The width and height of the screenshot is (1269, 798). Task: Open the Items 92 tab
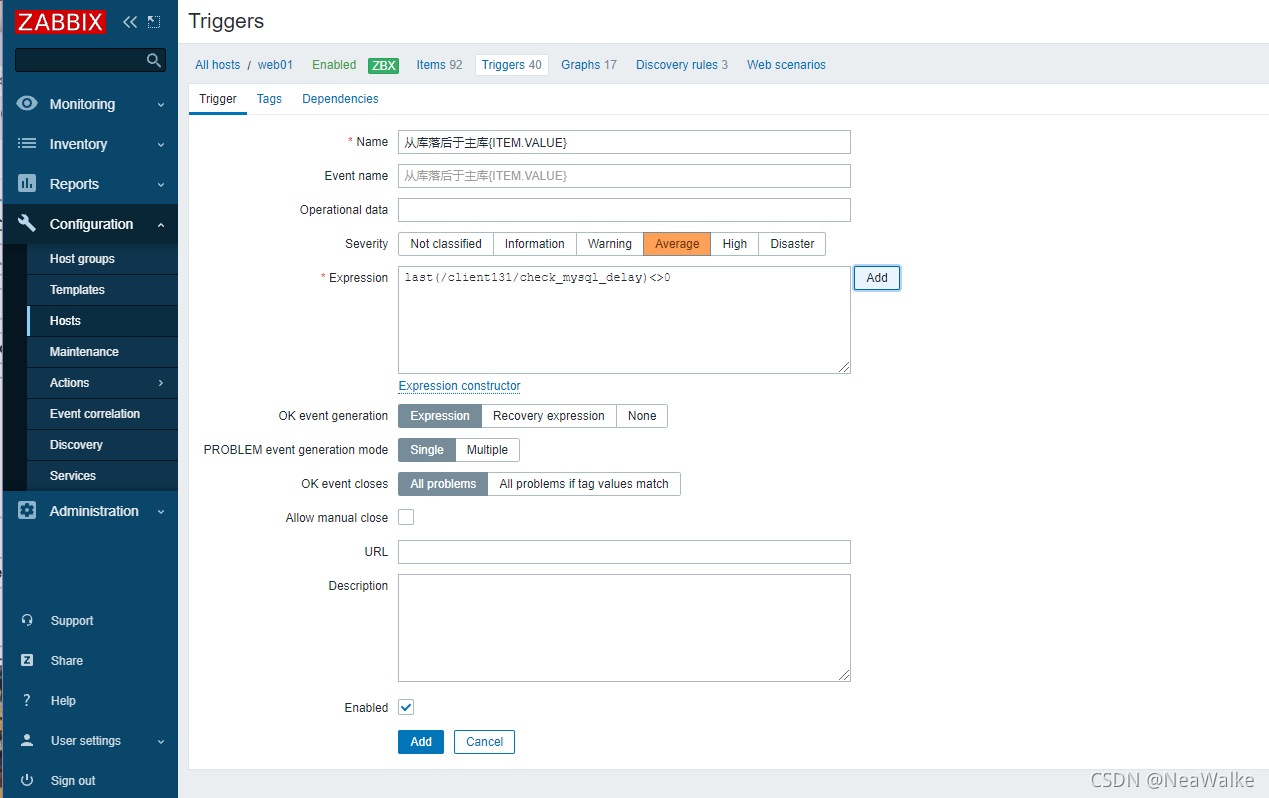439,65
